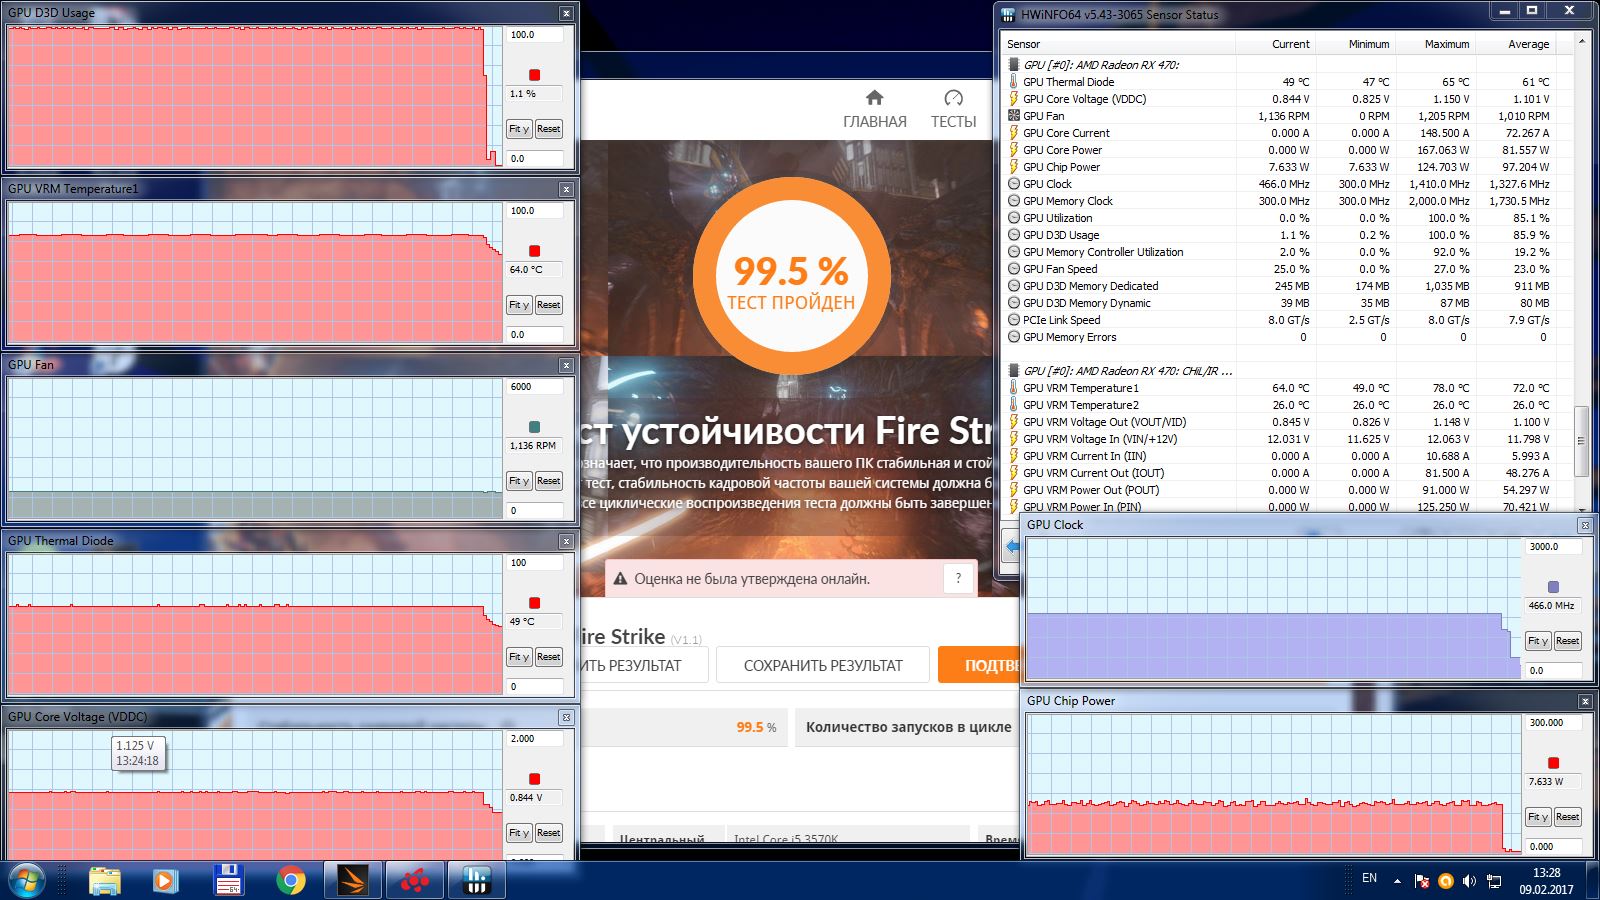The image size is (1600, 900).
Task: Click the icon beside PCIe Link Speed row
Action: coord(1013,320)
